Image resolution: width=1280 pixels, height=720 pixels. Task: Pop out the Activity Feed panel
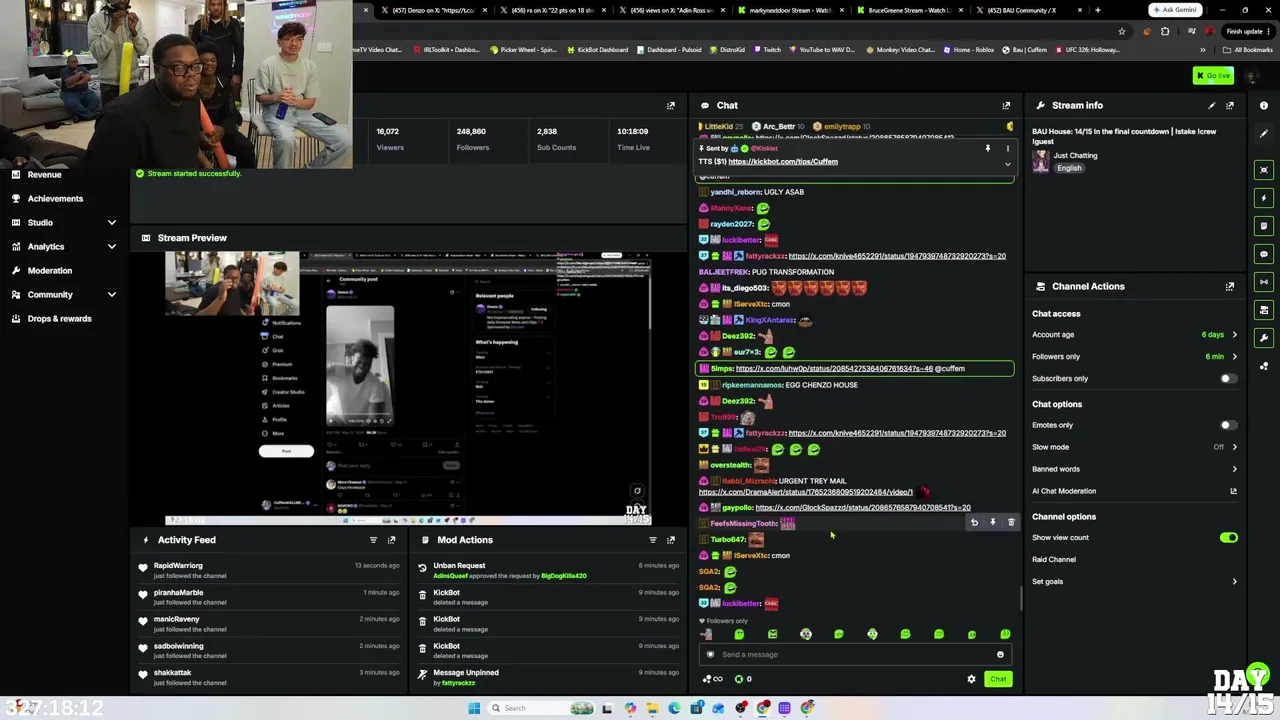(x=391, y=540)
